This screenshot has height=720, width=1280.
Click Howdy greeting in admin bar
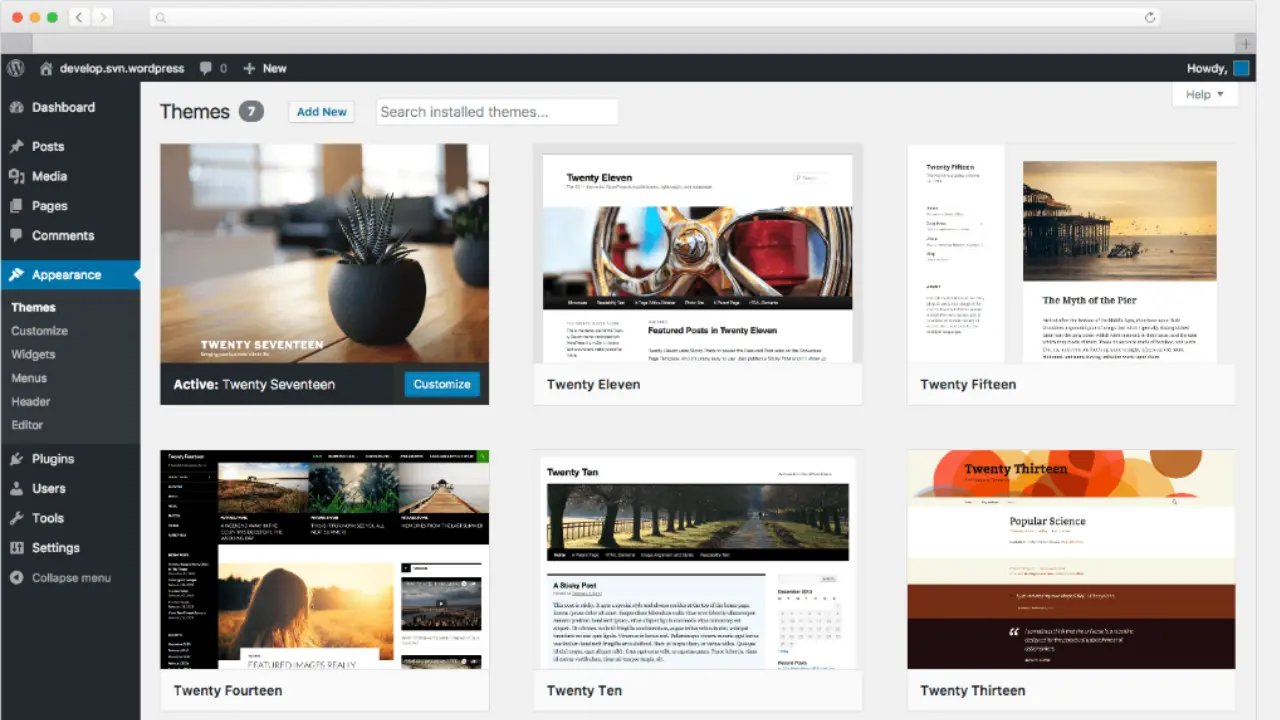(x=1207, y=68)
